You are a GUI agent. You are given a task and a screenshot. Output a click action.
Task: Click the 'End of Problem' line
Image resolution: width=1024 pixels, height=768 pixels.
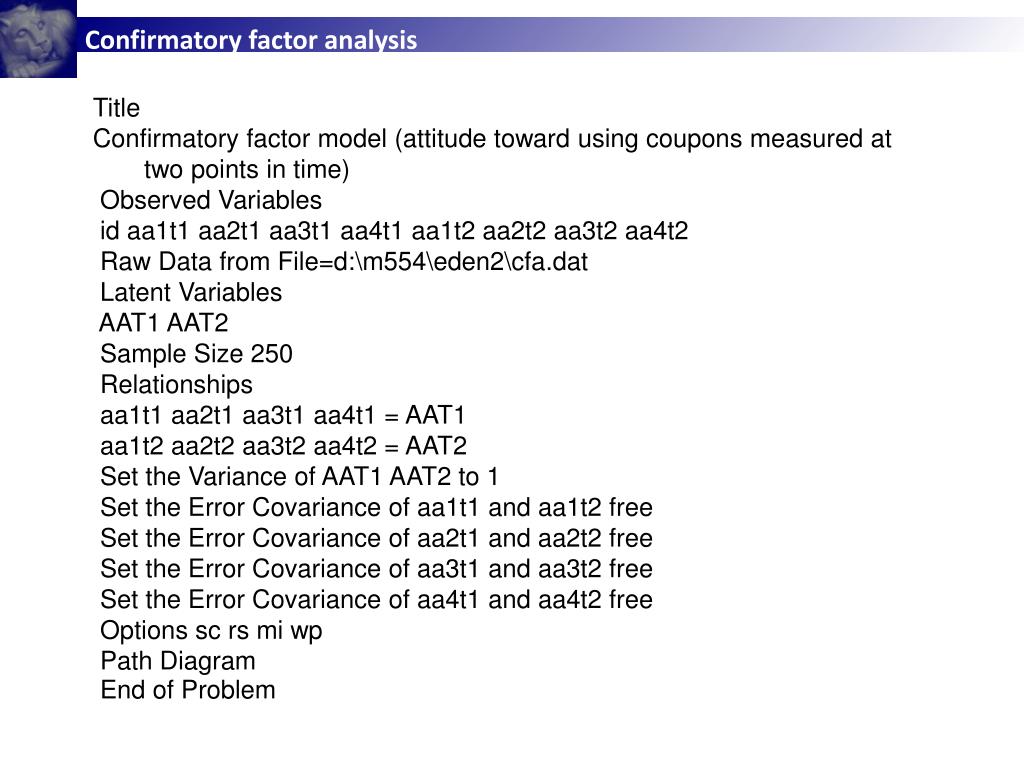pyautogui.click(x=188, y=690)
